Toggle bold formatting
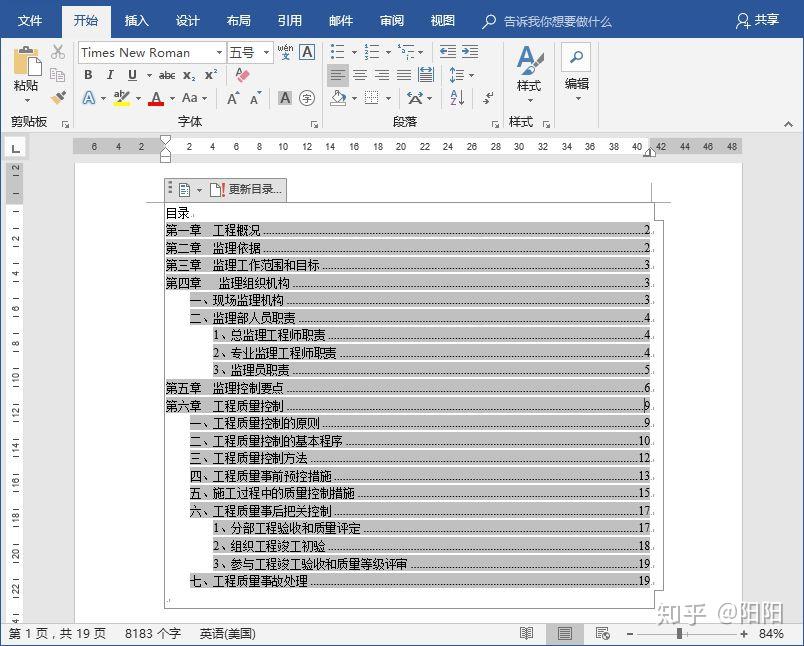The height and width of the screenshot is (646, 804). coord(89,74)
